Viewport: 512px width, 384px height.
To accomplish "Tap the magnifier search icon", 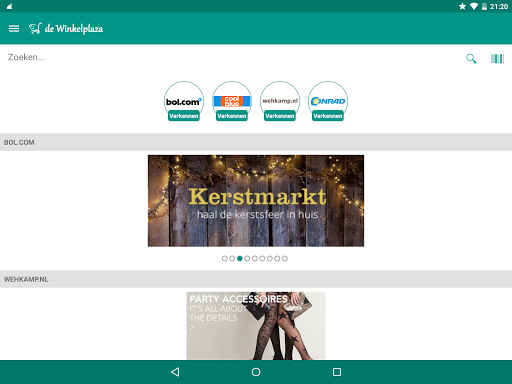I will tap(471, 59).
